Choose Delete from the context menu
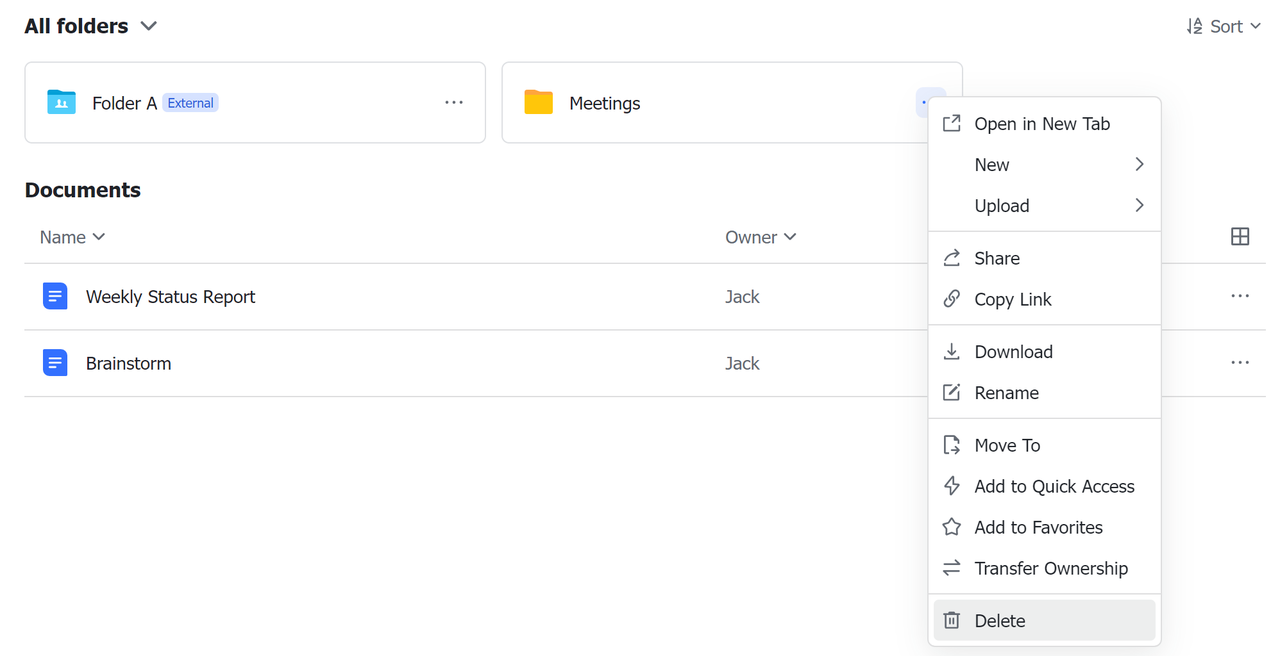The height and width of the screenshot is (656, 1280). click(999, 620)
